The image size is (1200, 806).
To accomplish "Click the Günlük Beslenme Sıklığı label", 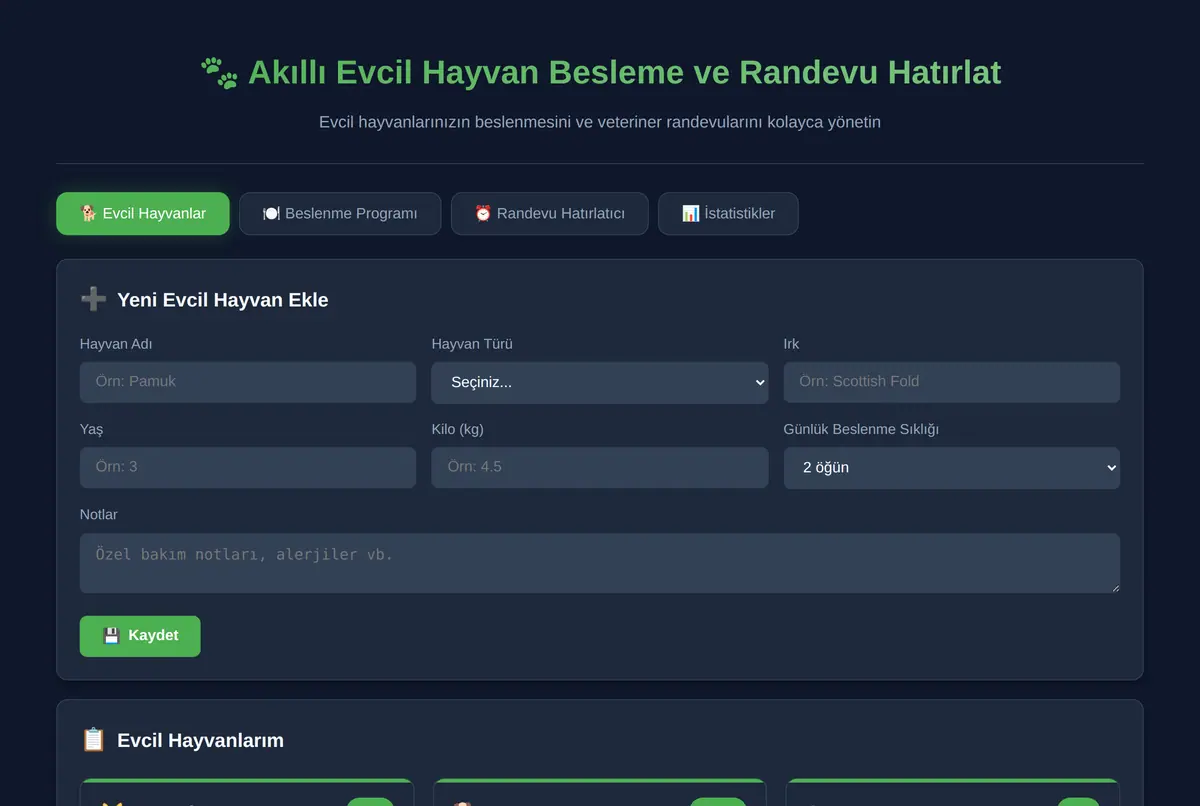I will (861, 429).
